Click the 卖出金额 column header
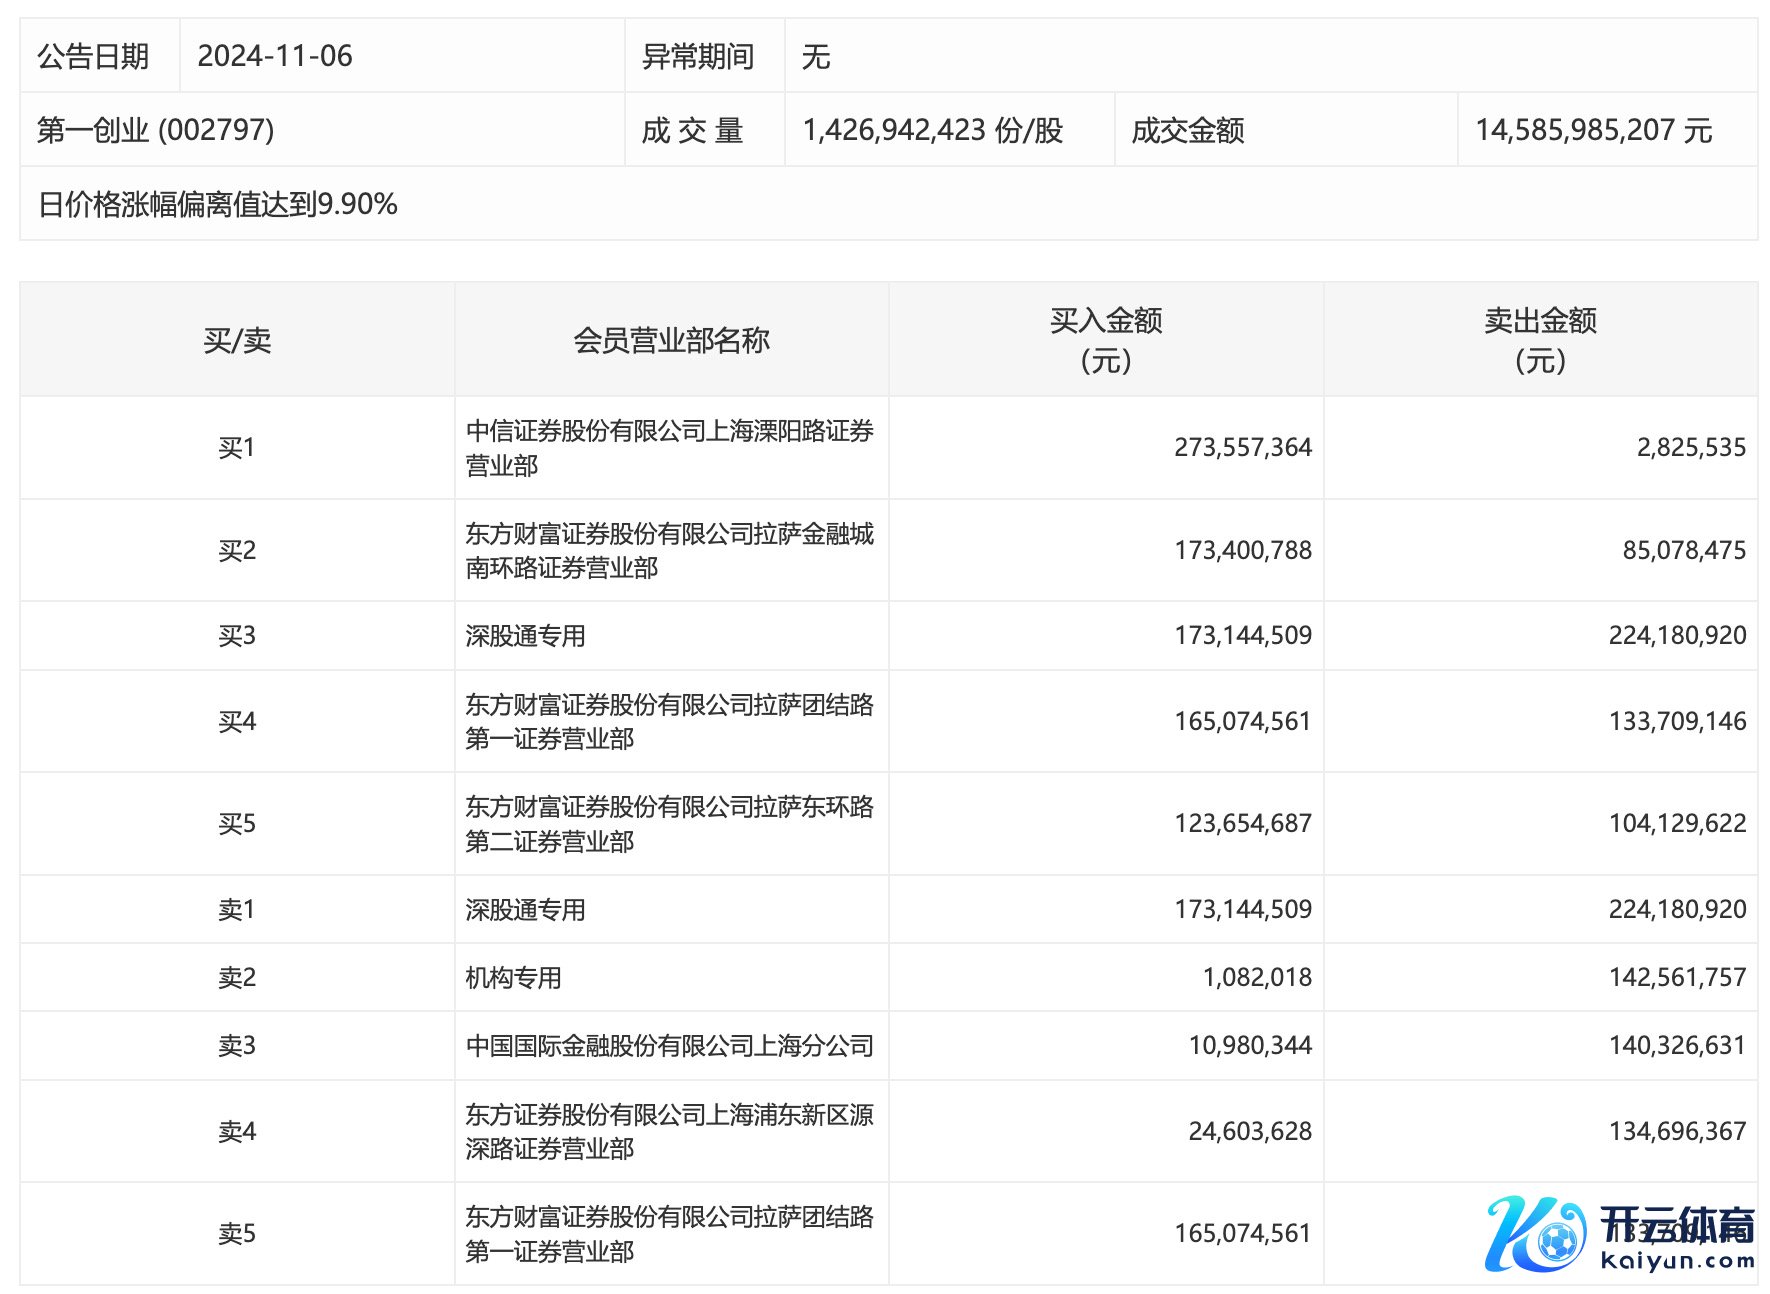This screenshot has height=1294, width=1770. pyautogui.click(x=1540, y=340)
